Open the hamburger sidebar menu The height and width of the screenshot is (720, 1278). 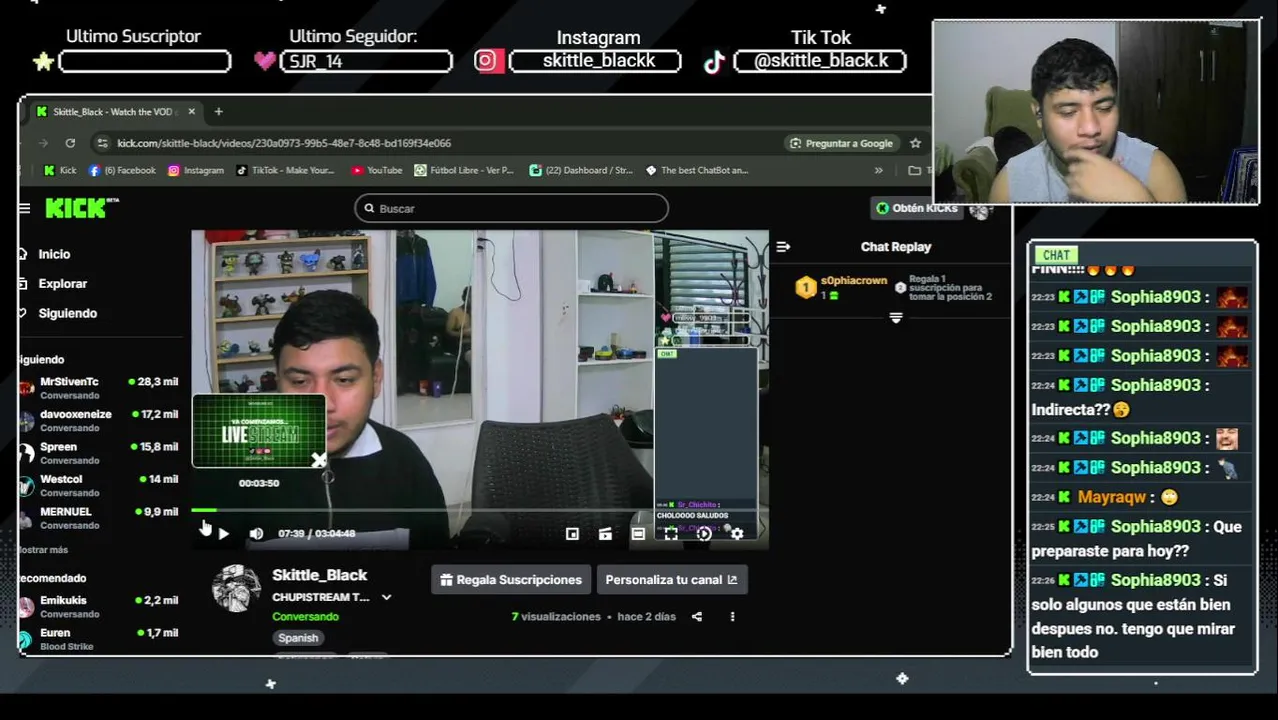pos(24,208)
